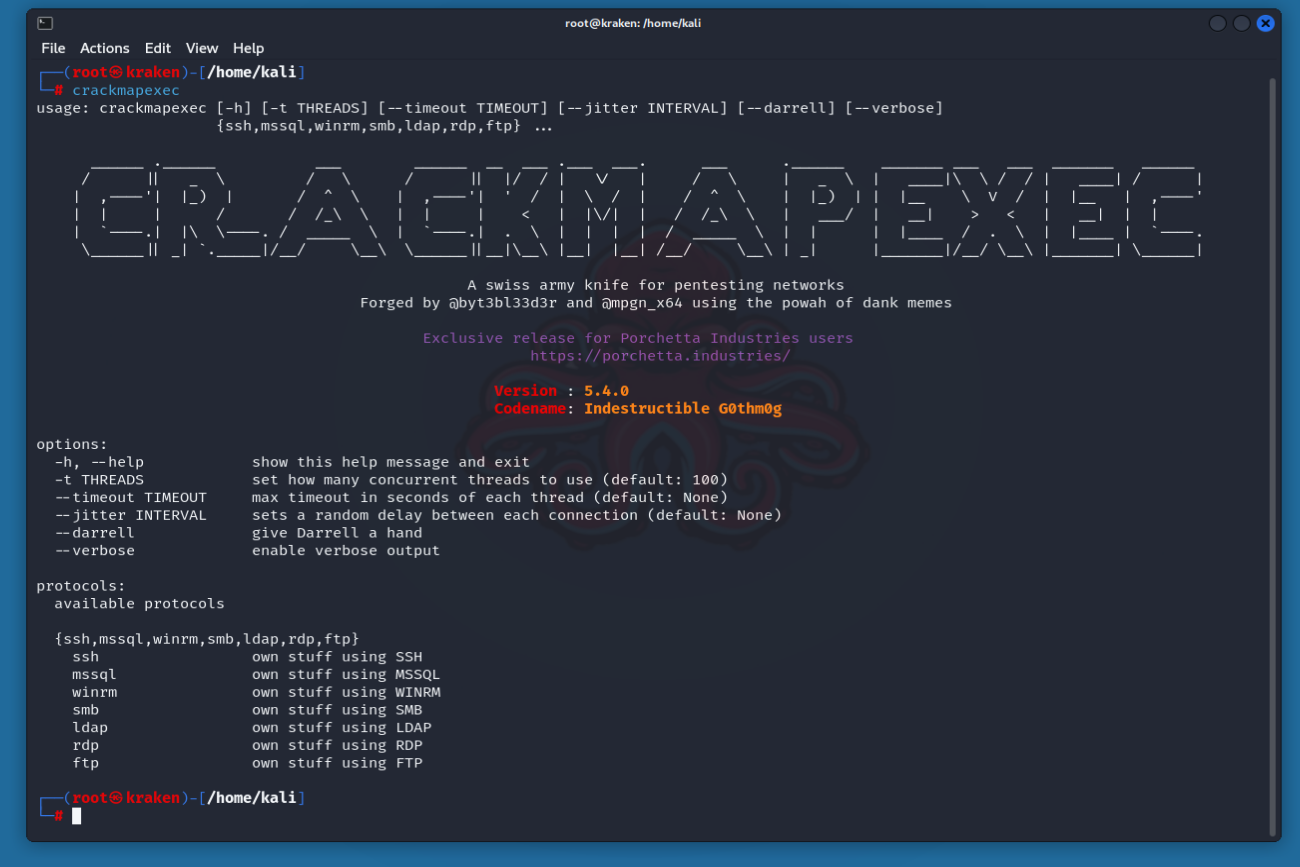Open the File menu
The height and width of the screenshot is (867, 1300).
click(53, 48)
